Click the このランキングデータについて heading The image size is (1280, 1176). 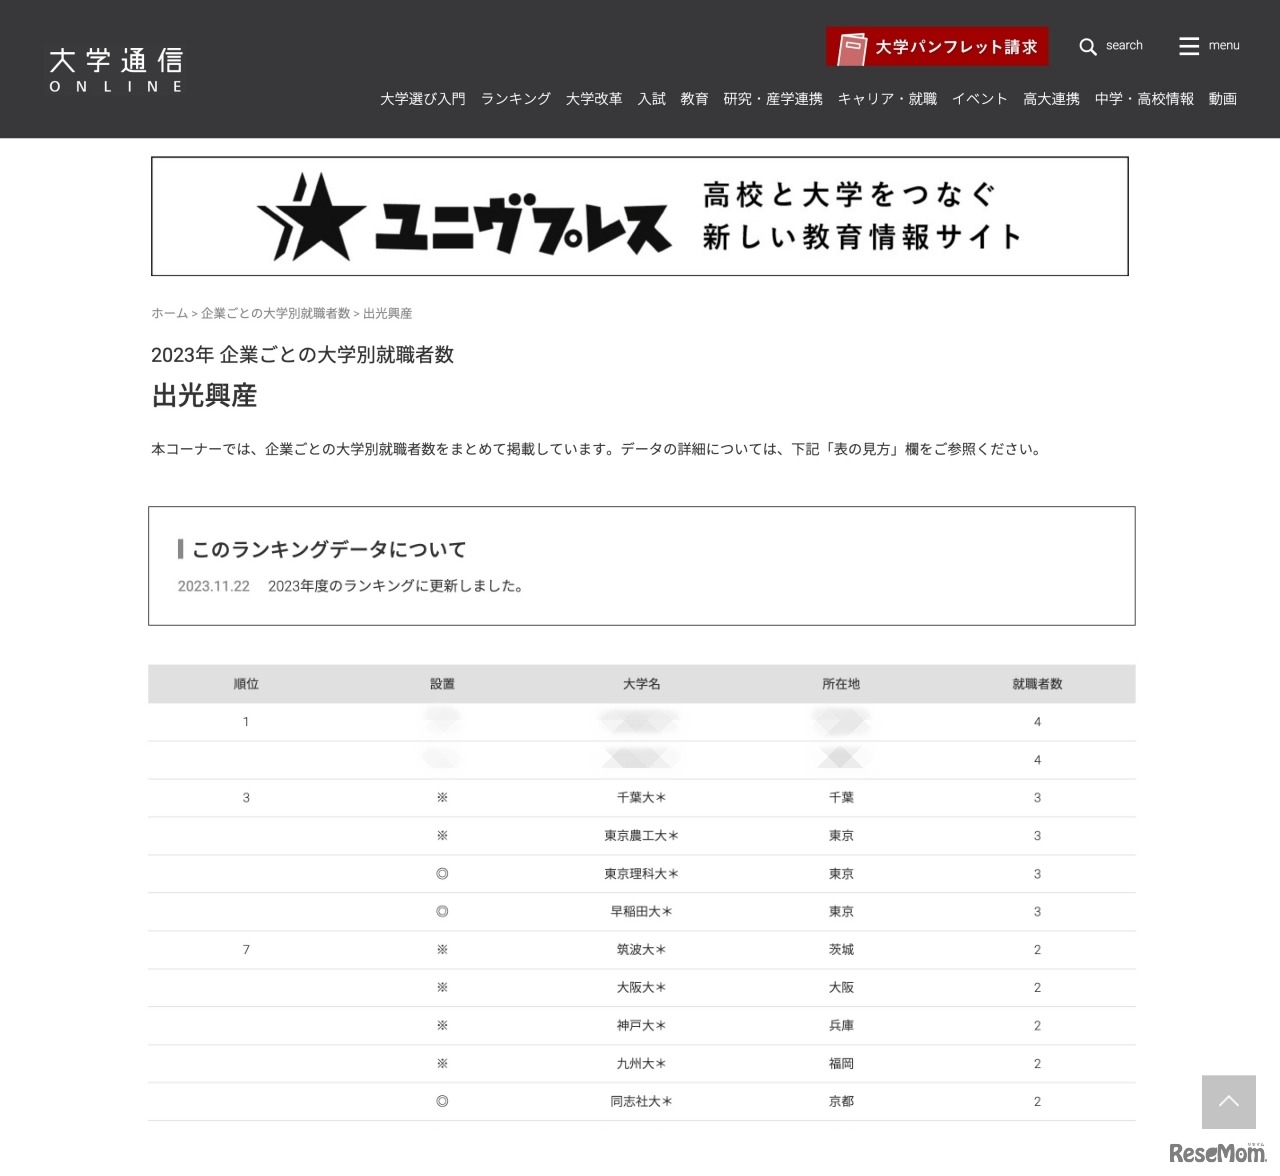point(329,549)
